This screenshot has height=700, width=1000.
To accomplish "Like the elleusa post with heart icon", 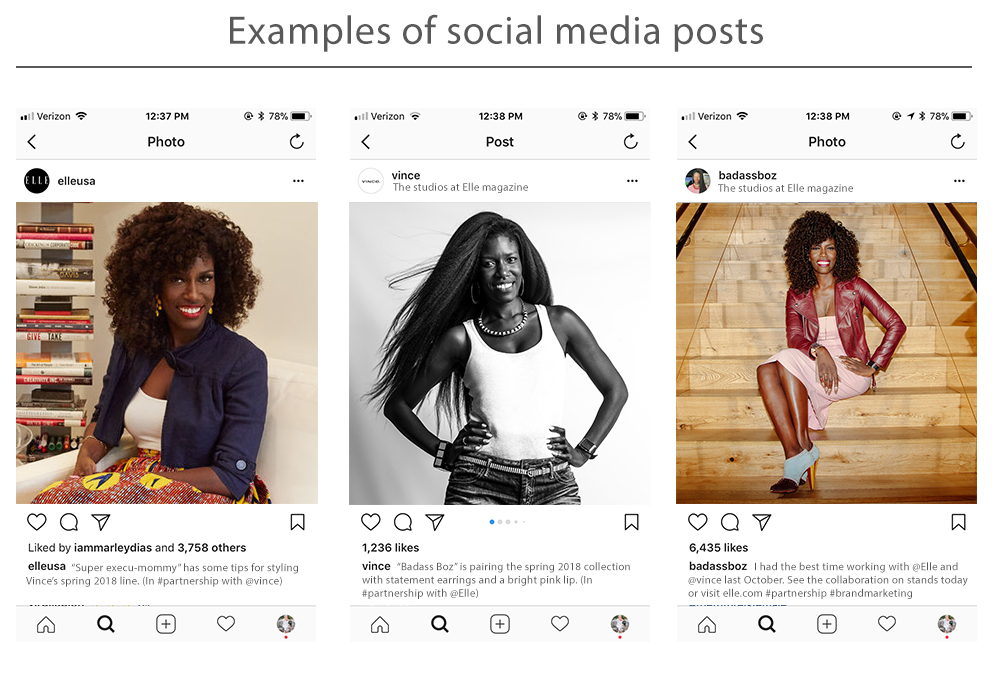I will (37, 522).
